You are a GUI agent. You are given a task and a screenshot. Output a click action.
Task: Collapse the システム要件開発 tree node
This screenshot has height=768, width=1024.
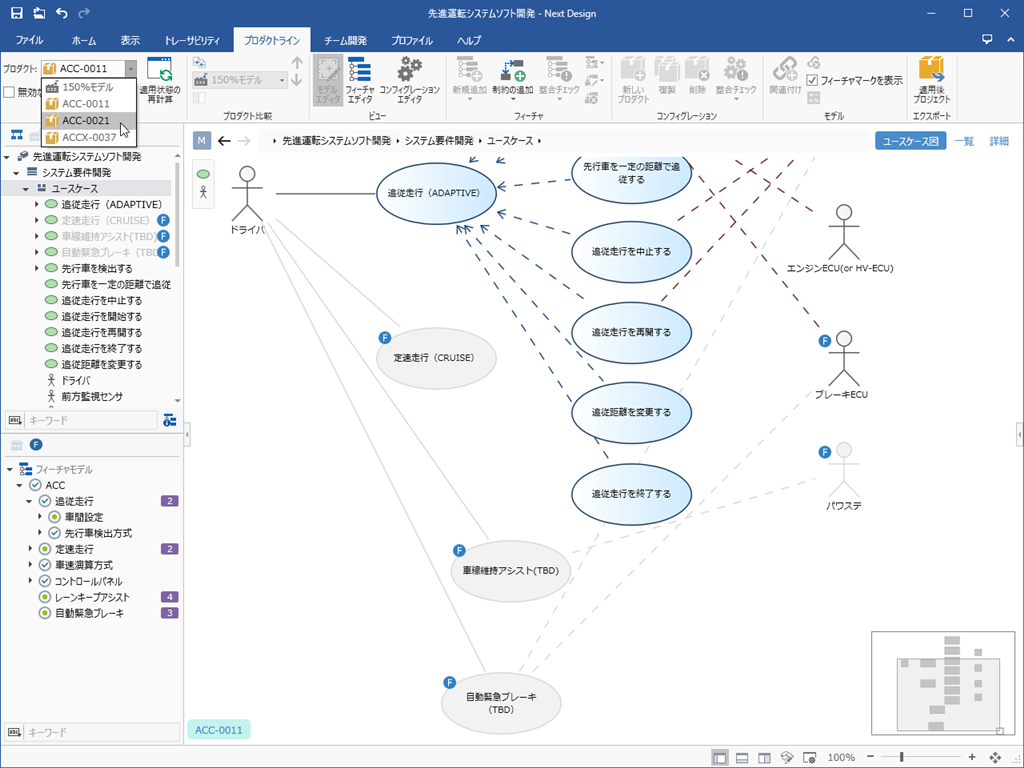(x=17, y=173)
